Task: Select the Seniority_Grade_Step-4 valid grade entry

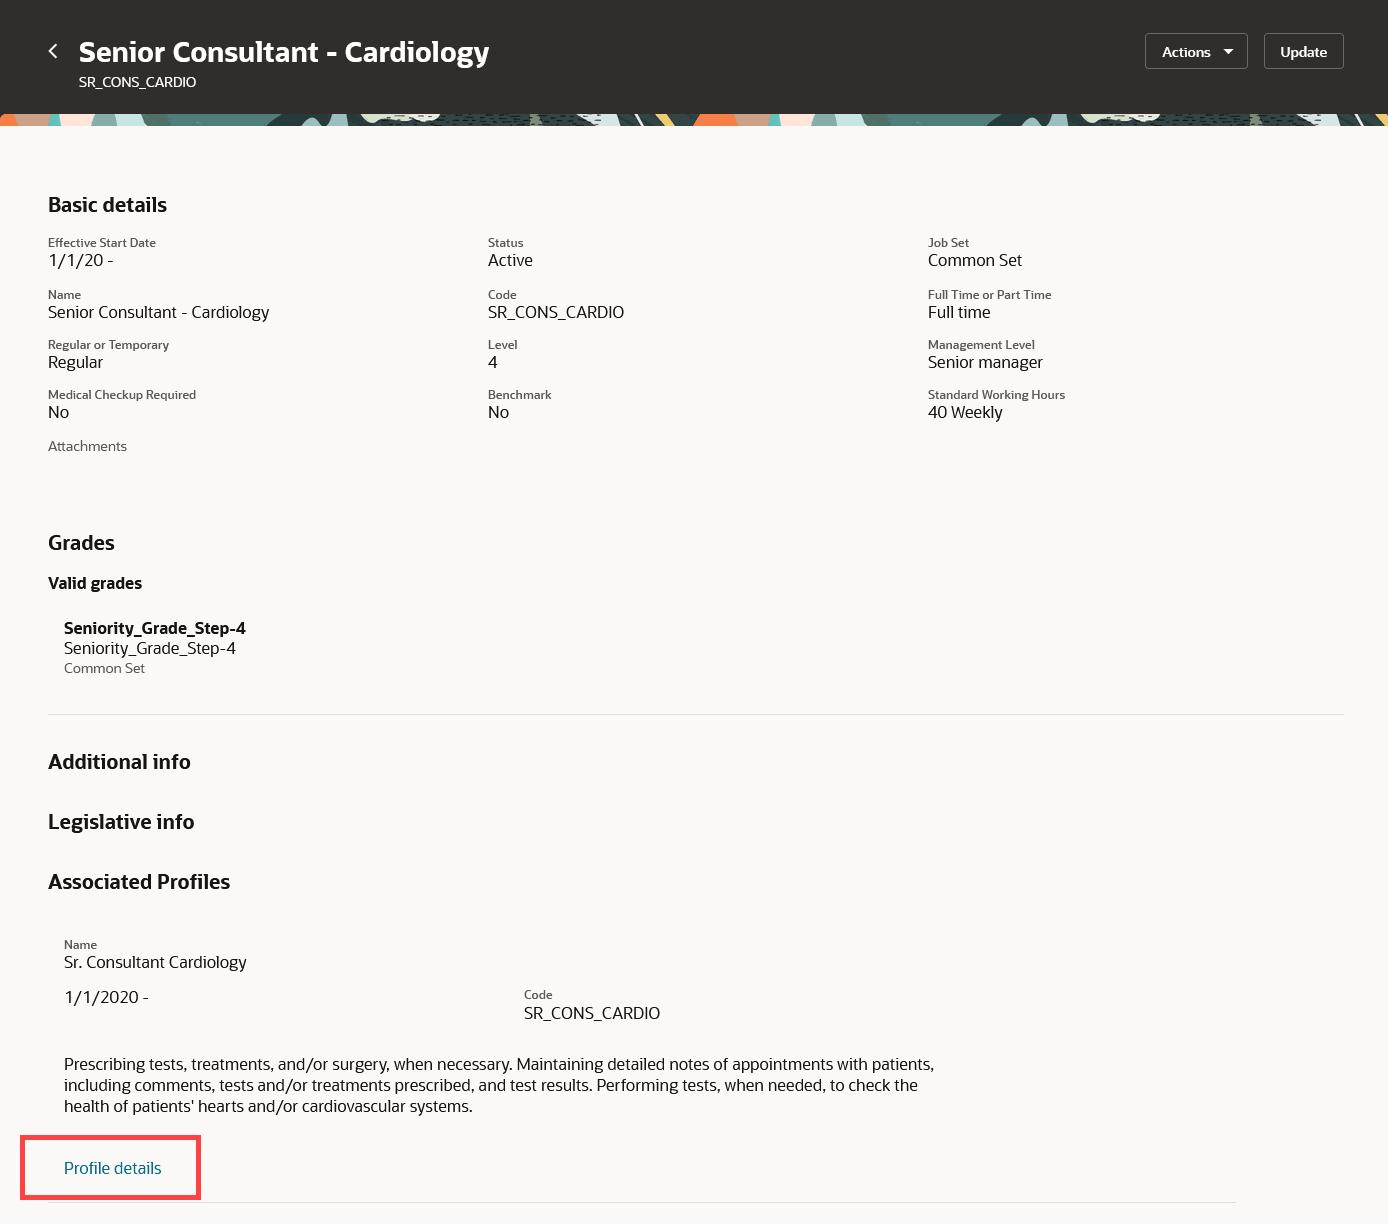Action: (x=155, y=647)
